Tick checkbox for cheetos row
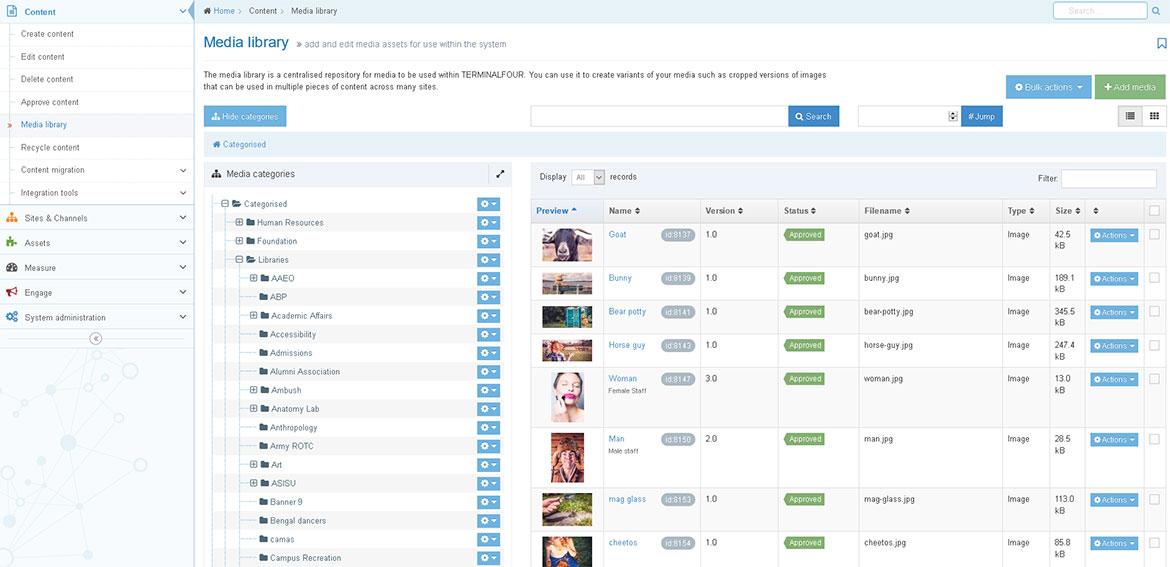1170x567 pixels. pyautogui.click(x=1154, y=543)
